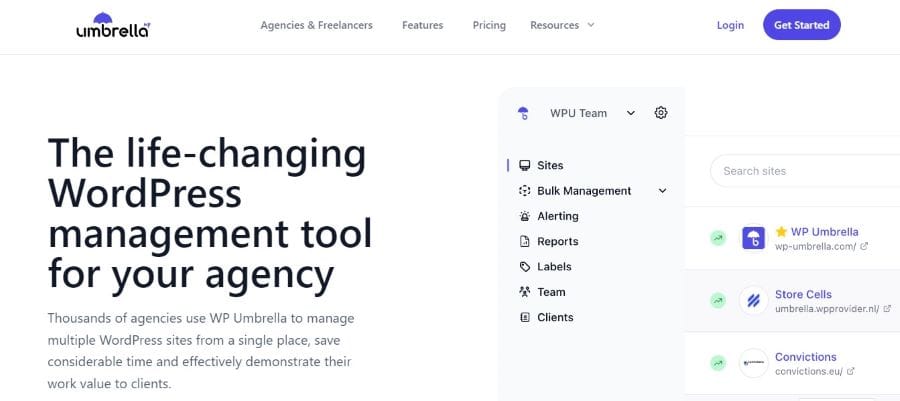The height and width of the screenshot is (401, 900).
Task: Click the WP Umbrella logo
Action: [113, 25]
